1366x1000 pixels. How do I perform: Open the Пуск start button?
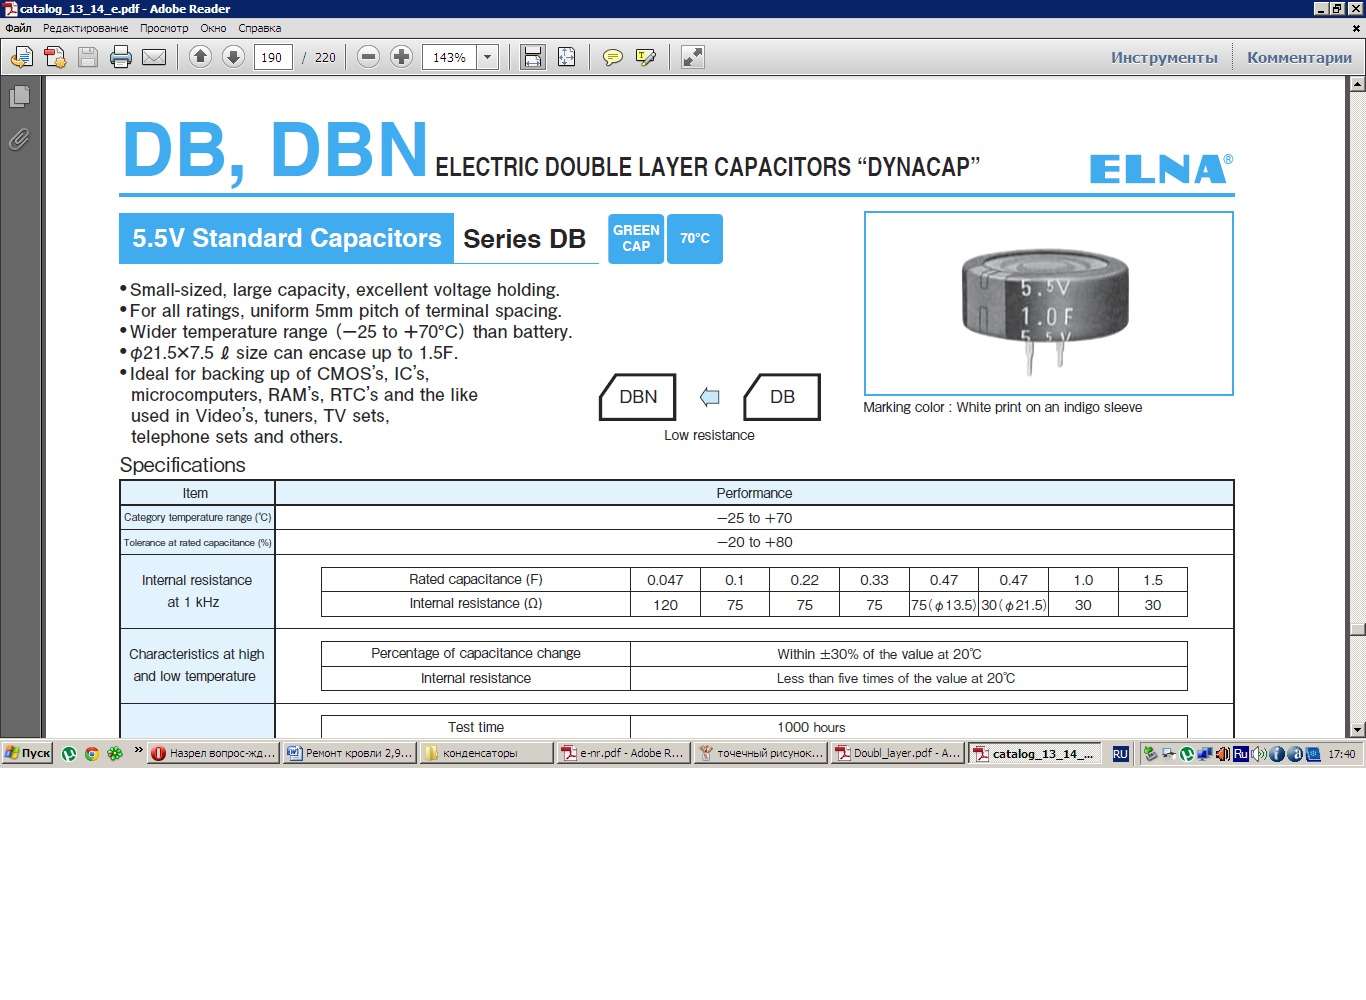(27, 753)
